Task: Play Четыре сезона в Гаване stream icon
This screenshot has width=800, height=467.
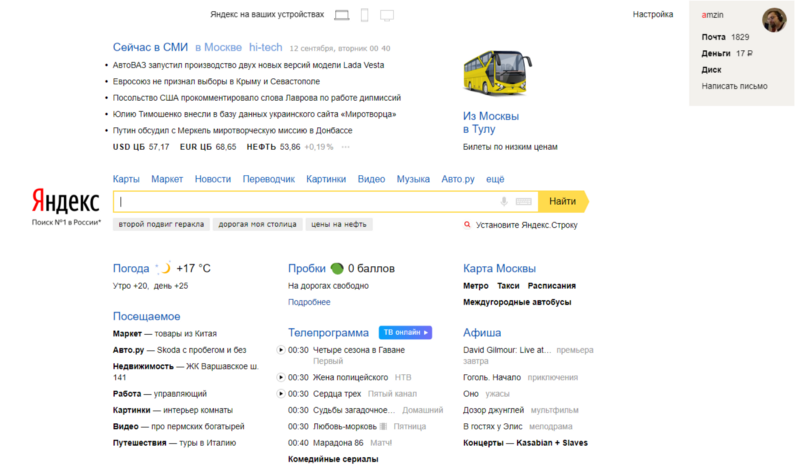Action: pos(281,350)
